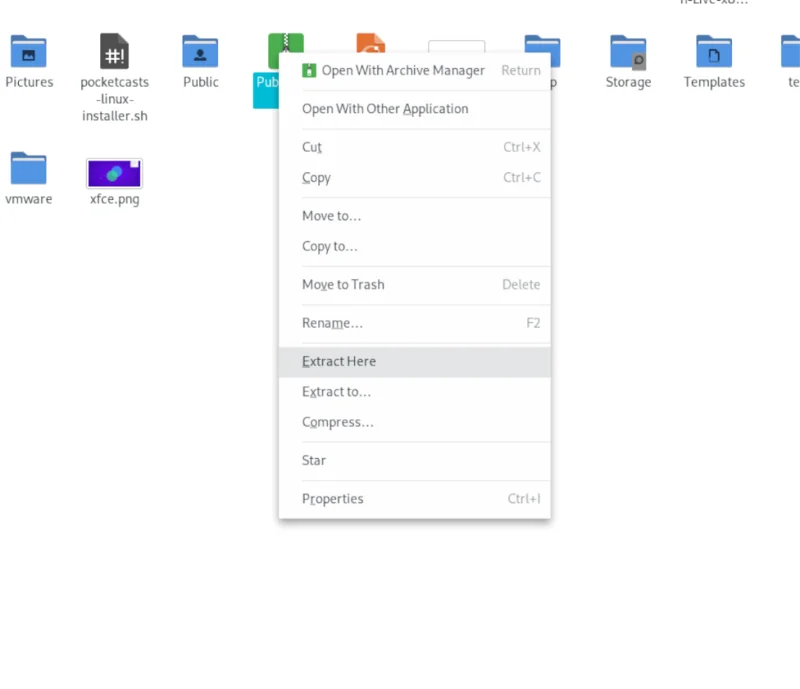Click the Archive Manager icon in the menu
Screen dimensions: 800x689
(x=309, y=70)
